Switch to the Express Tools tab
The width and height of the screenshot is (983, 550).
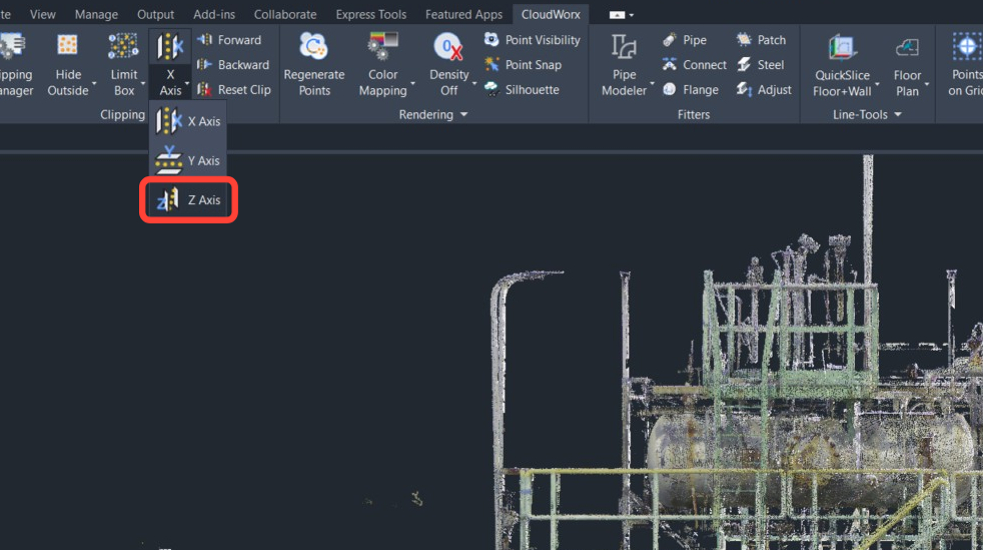(371, 14)
